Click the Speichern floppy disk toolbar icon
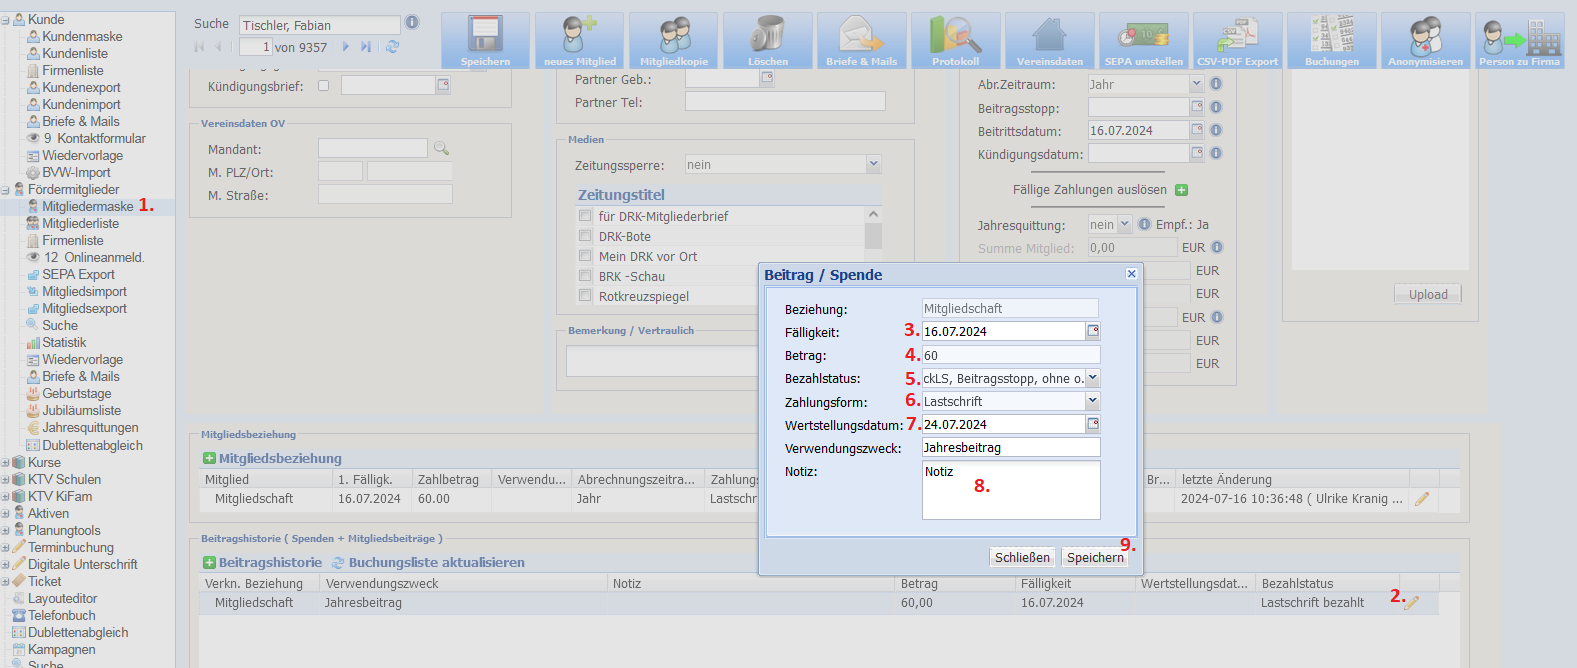The width and height of the screenshot is (1577, 668). (x=485, y=41)
